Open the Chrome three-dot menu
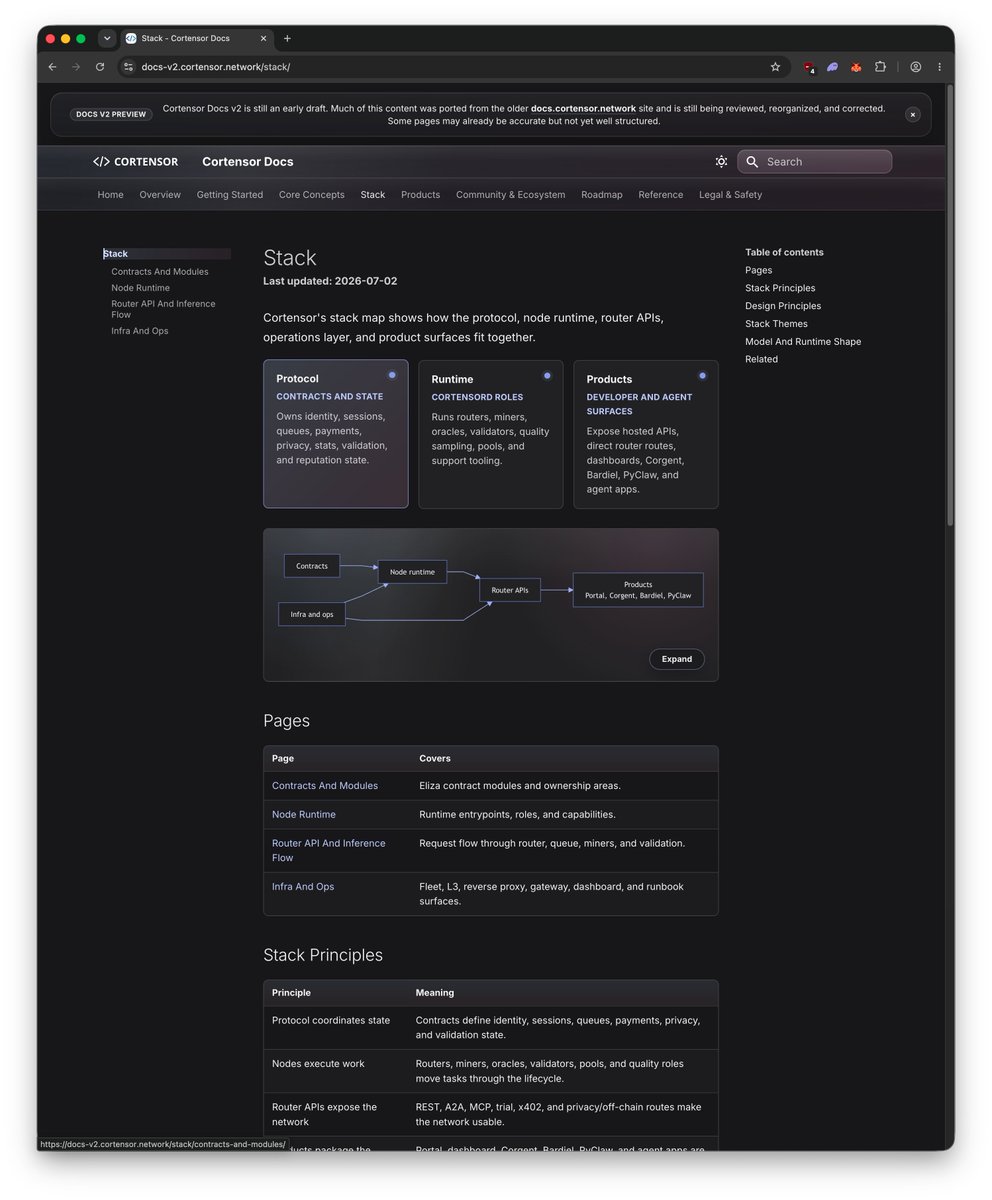992x1200 pixels. [x=939, y=67]
